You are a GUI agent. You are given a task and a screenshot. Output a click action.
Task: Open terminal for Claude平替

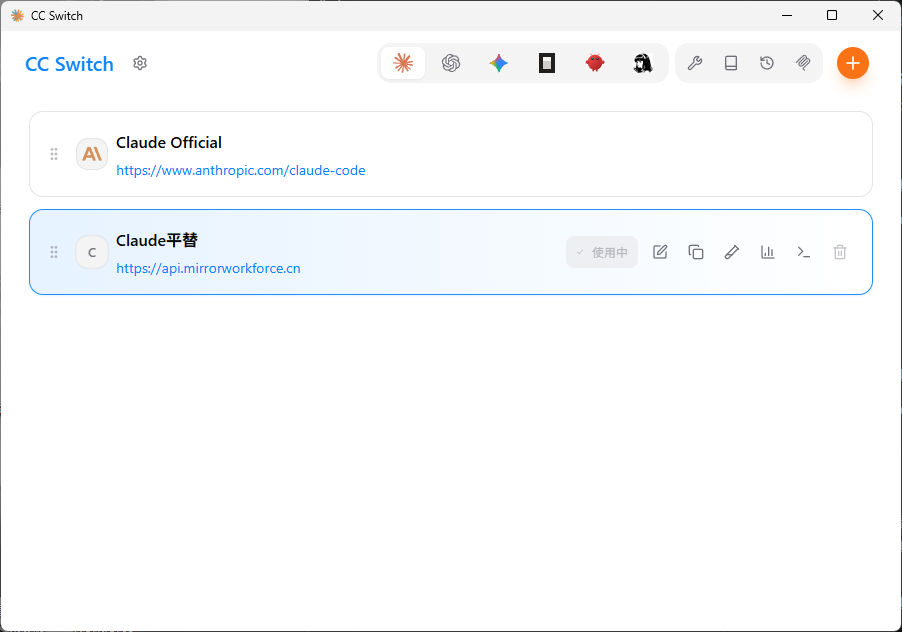pos(804,252)
